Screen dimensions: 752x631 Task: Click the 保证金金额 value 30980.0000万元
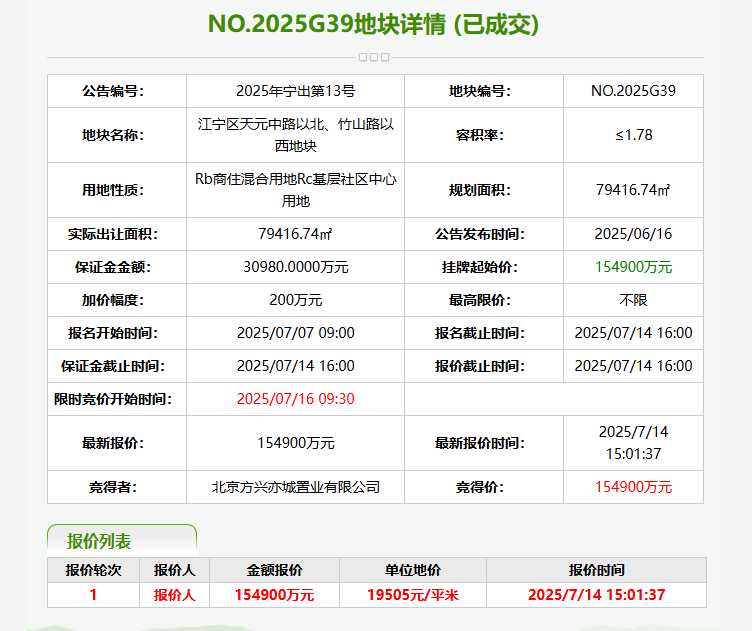tap(295, 267)
